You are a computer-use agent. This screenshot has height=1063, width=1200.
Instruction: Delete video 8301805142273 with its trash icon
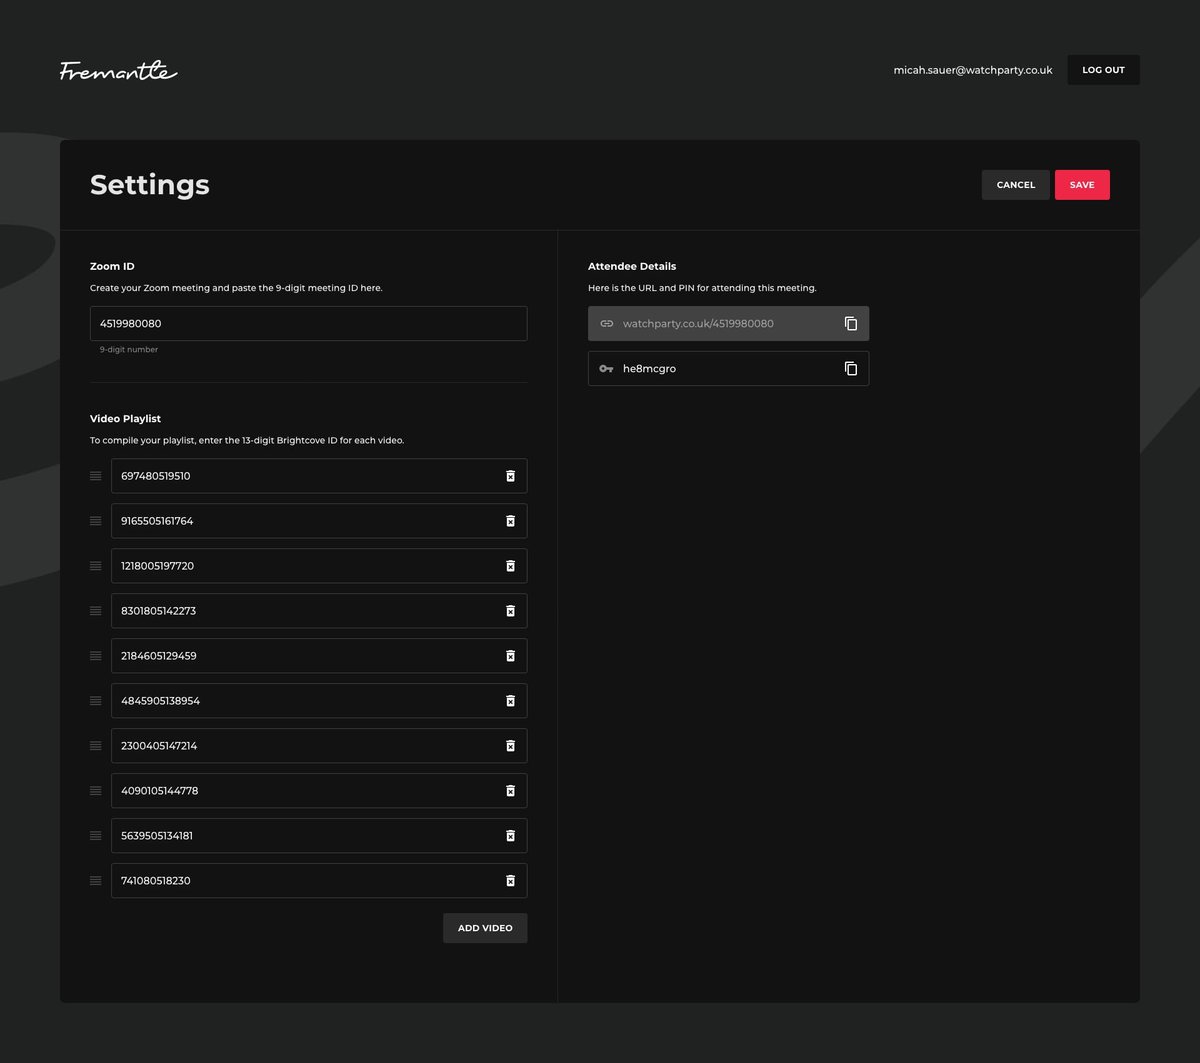(x=510, y=611)
